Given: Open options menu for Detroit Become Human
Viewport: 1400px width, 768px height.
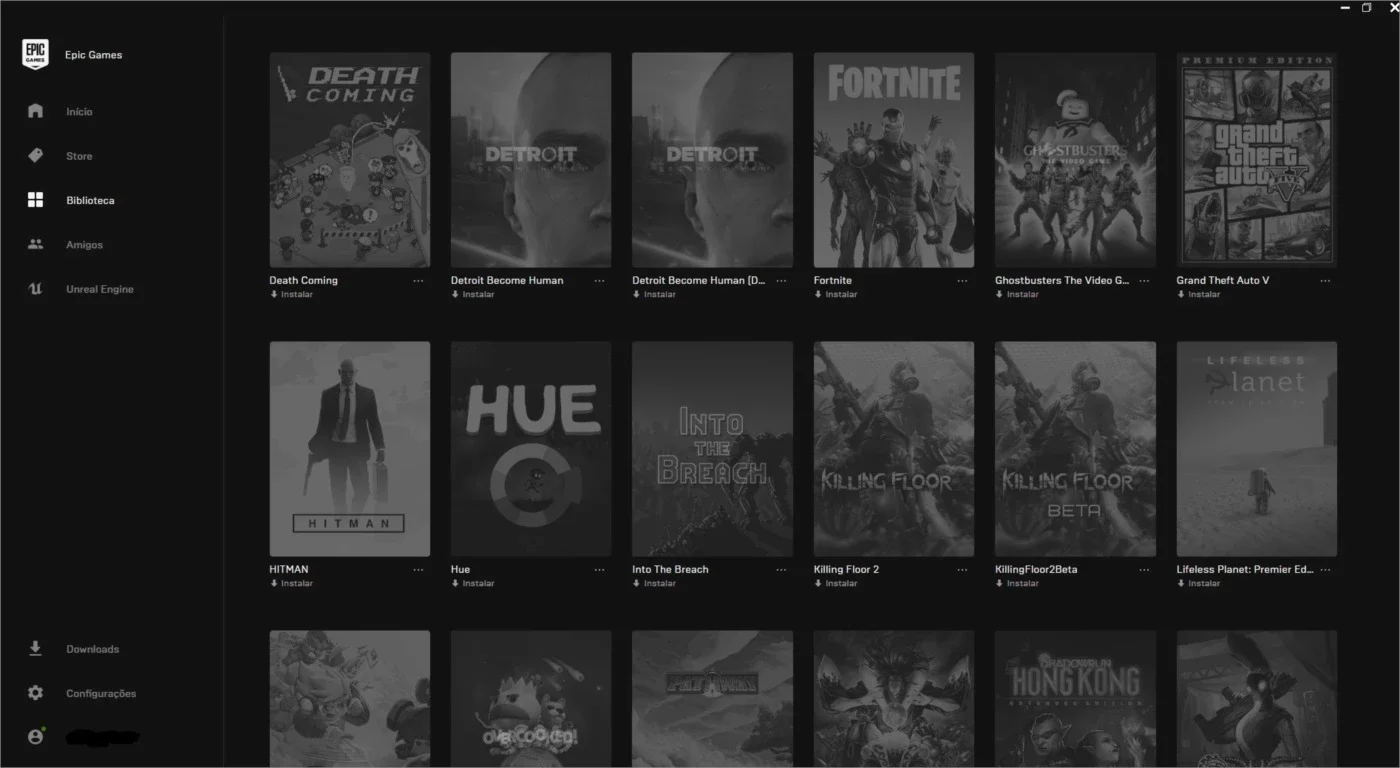Looking at the screenshot, I should point(599,281).
